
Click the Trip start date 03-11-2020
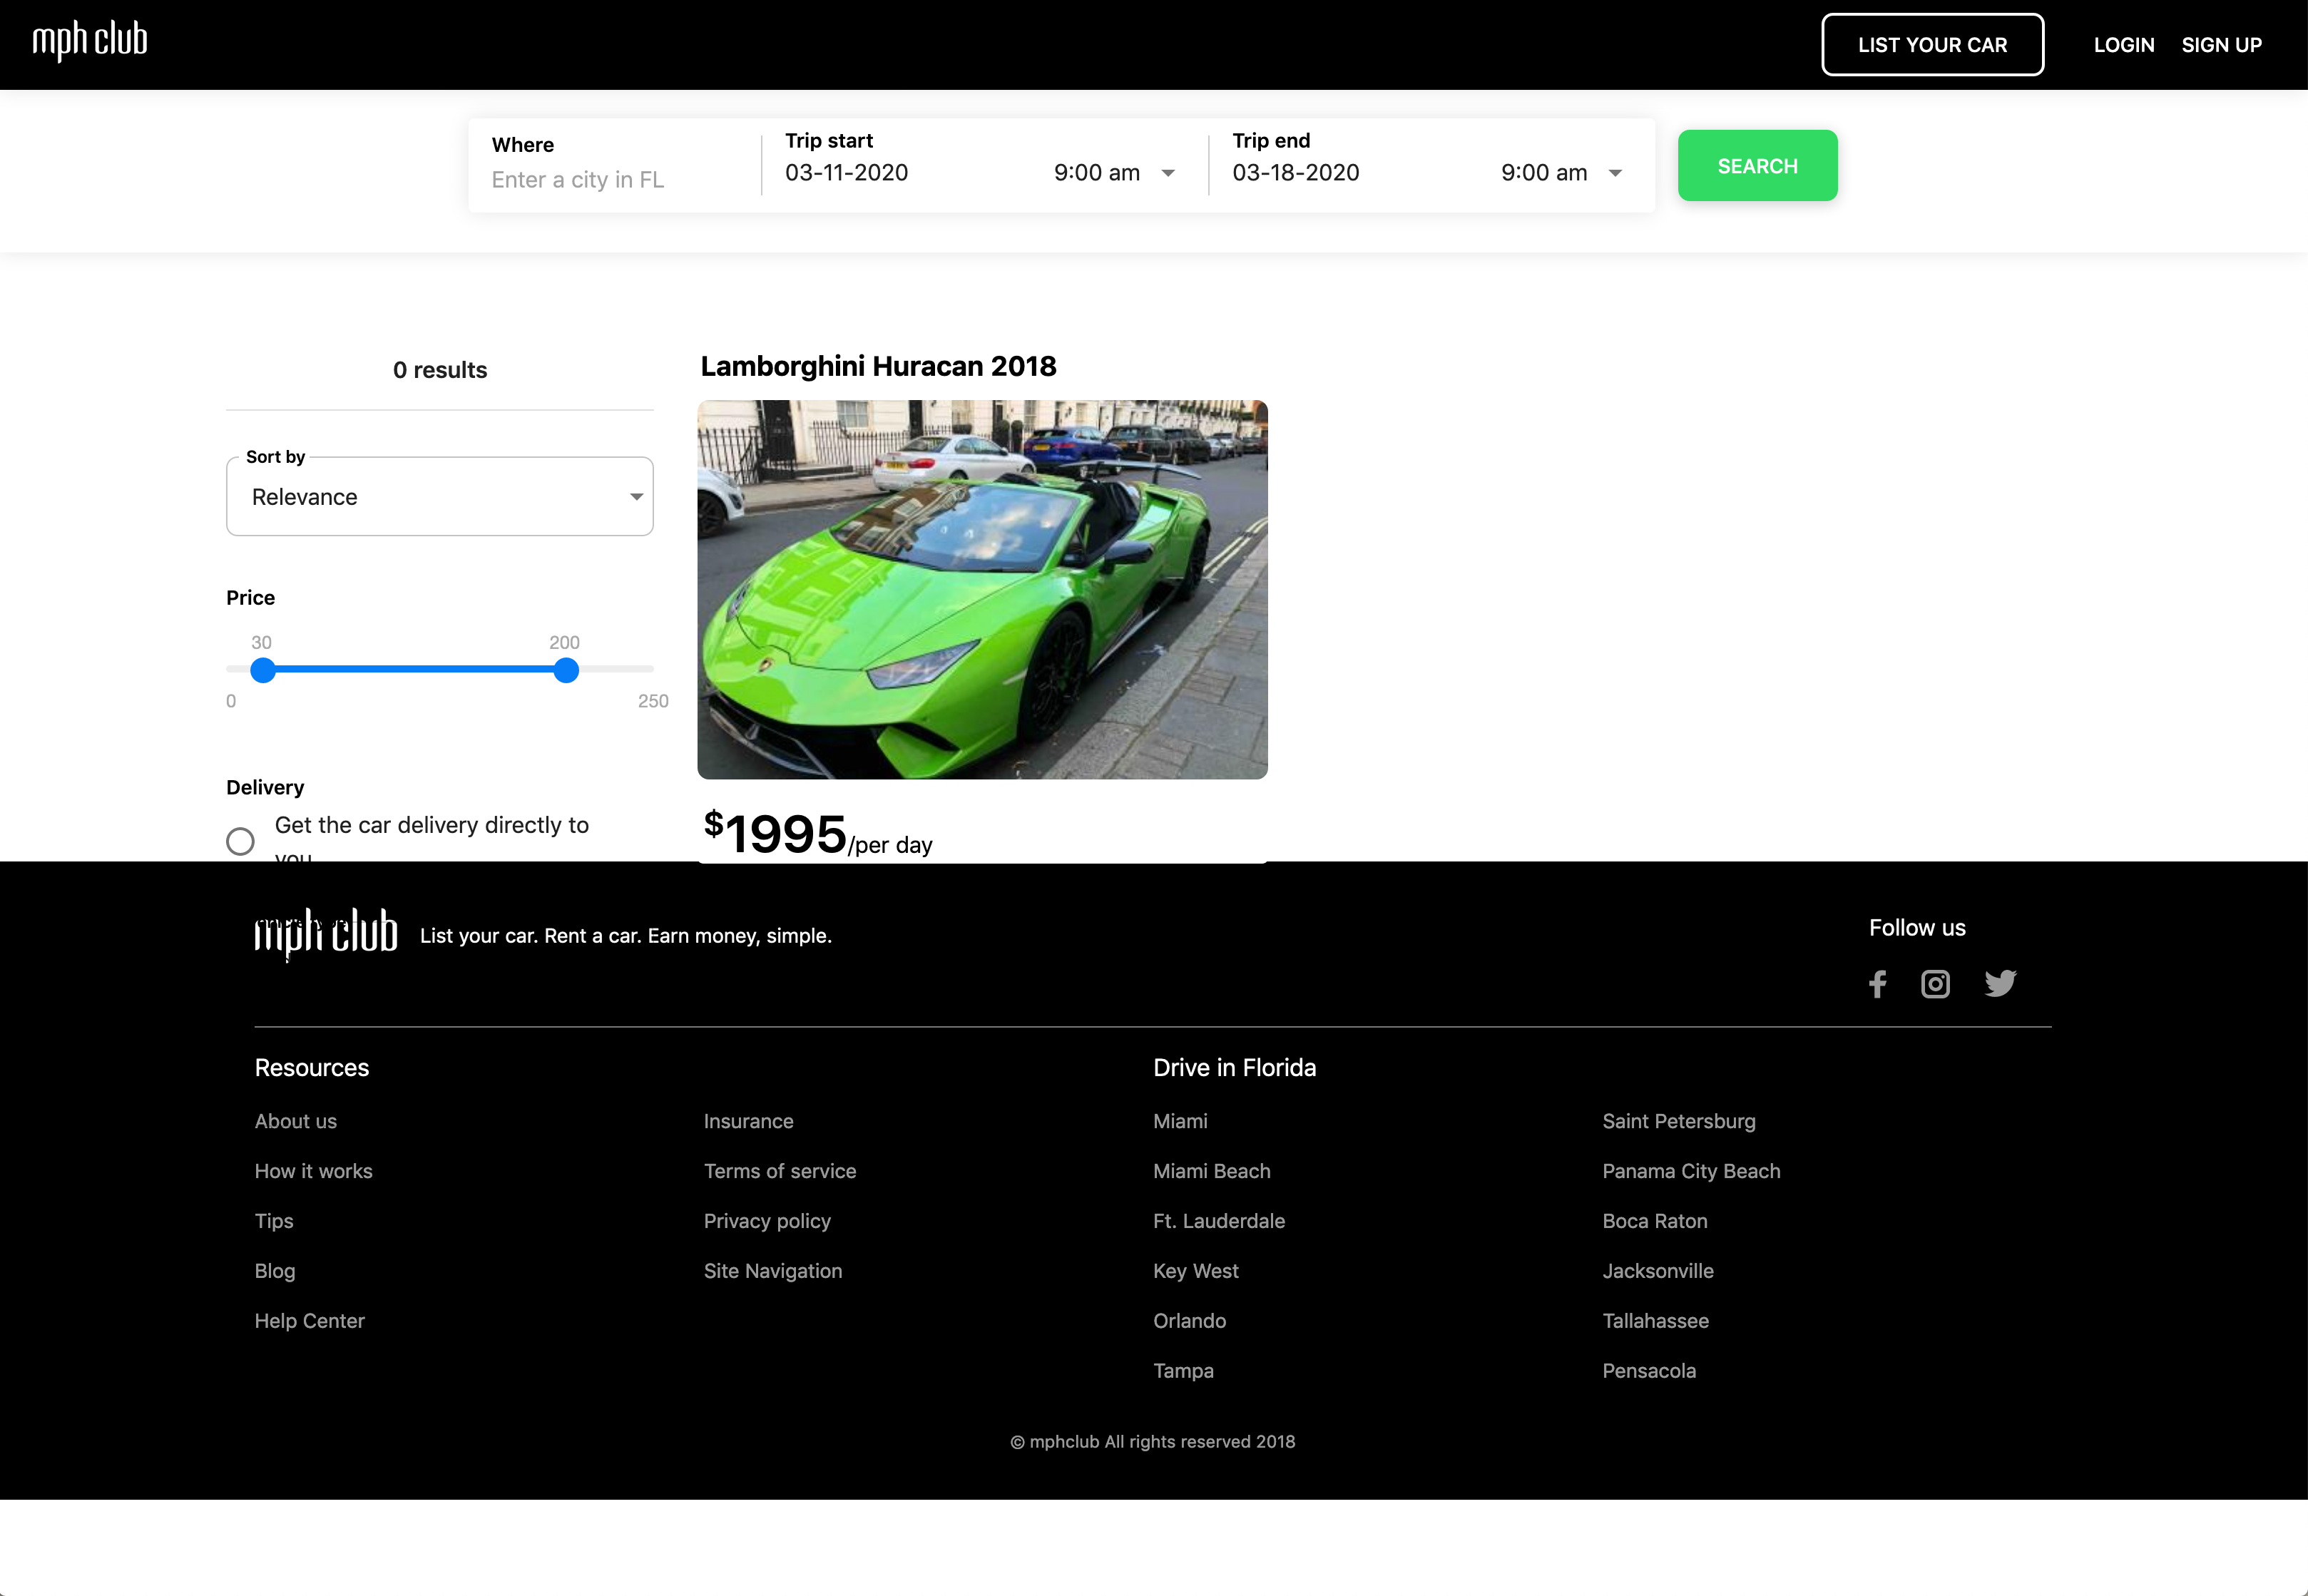point(847,173)
